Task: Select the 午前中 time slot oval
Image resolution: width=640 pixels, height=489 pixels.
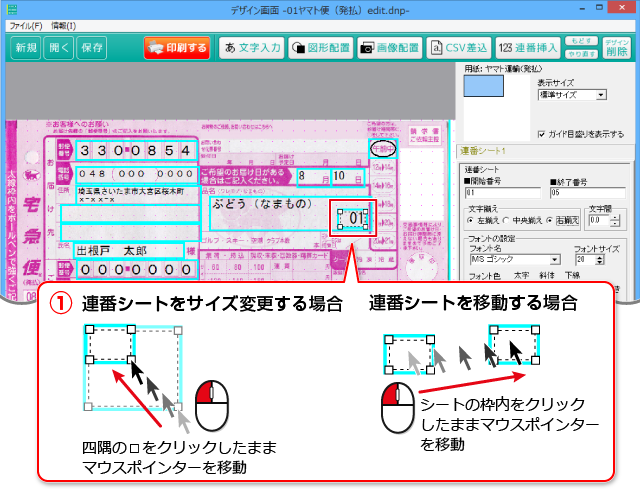Action: 382,149
